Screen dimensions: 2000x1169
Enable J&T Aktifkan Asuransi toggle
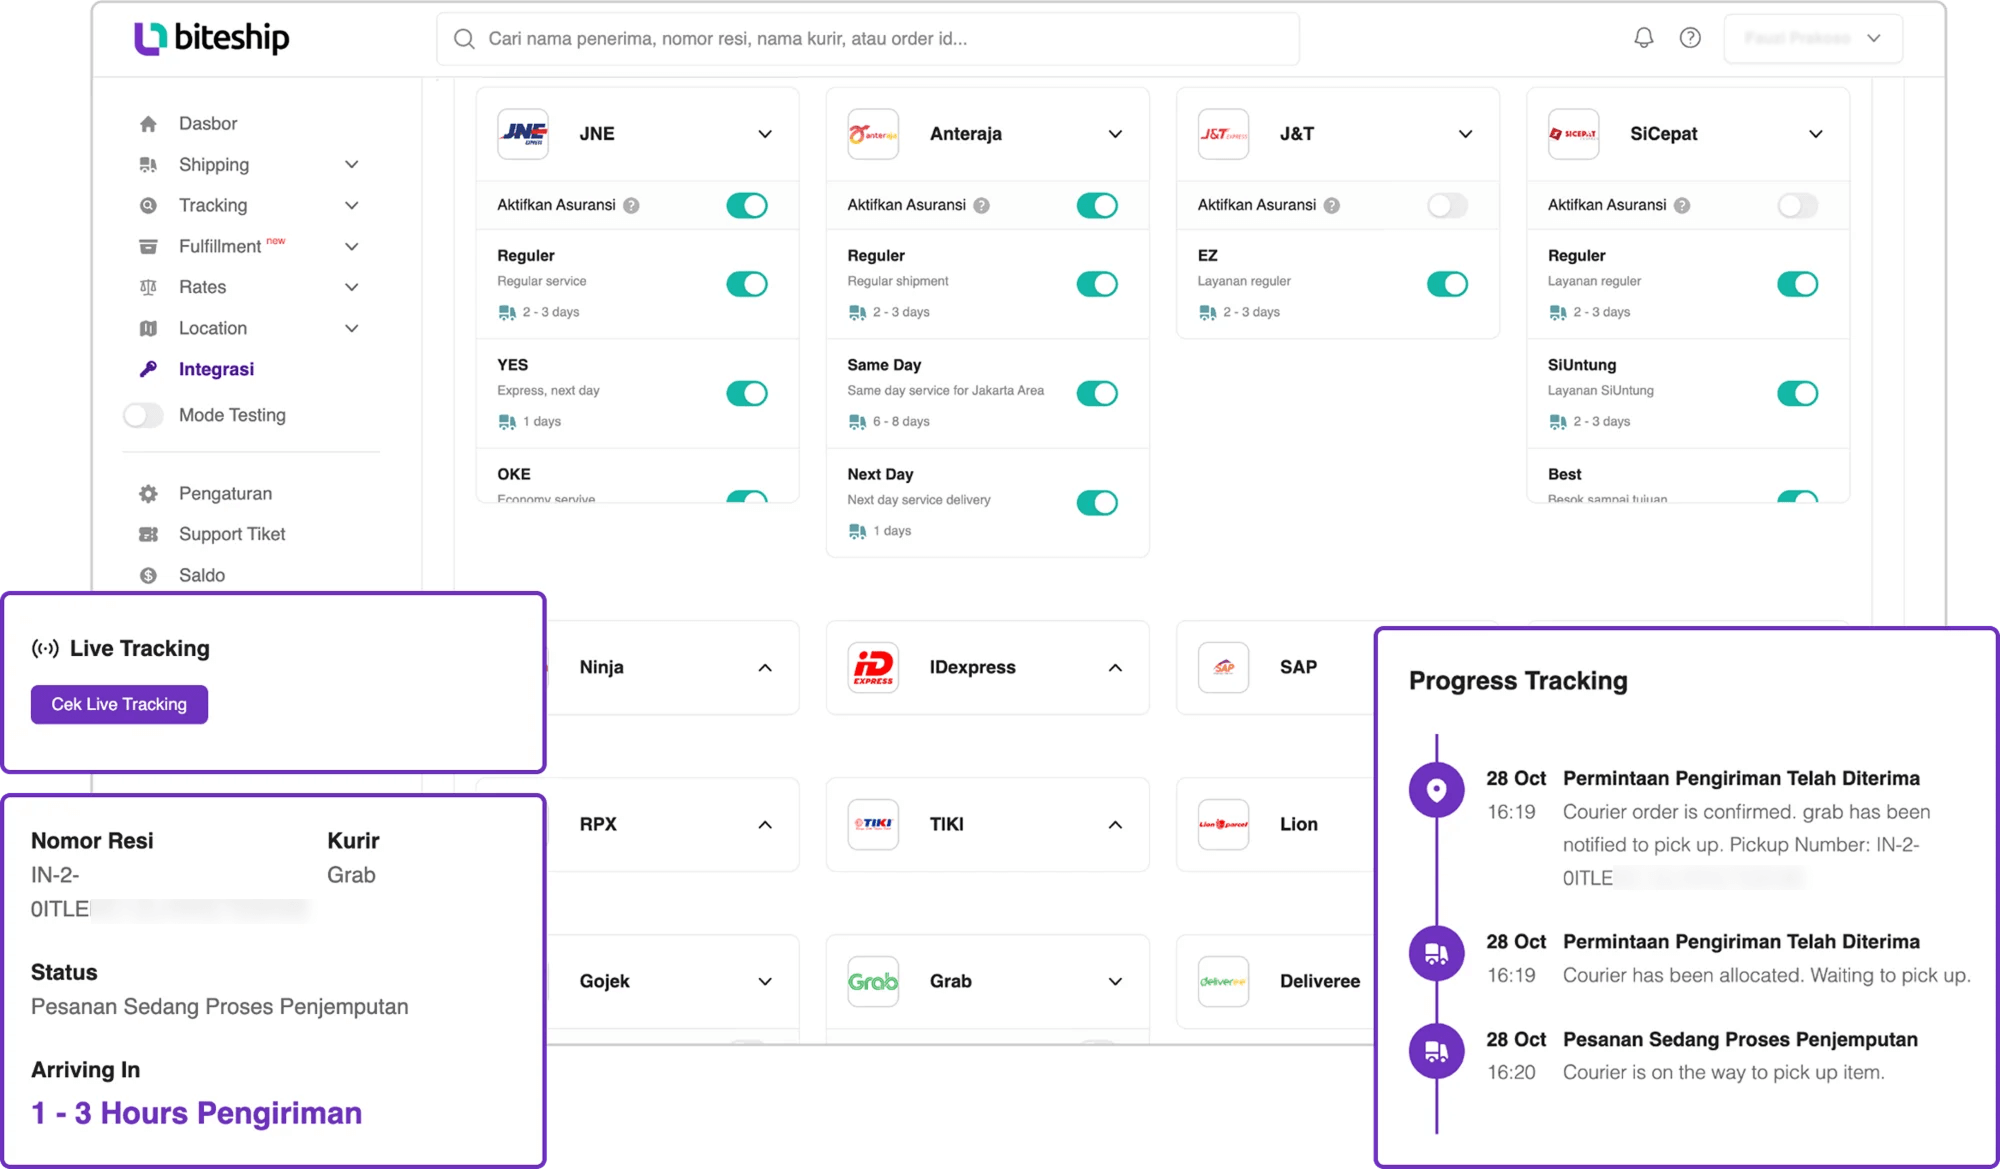tap(1447, 206)
